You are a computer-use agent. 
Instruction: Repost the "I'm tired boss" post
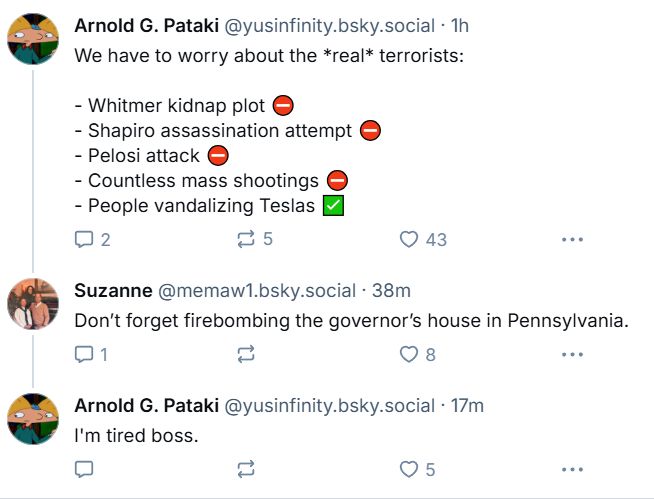point(246,469)
